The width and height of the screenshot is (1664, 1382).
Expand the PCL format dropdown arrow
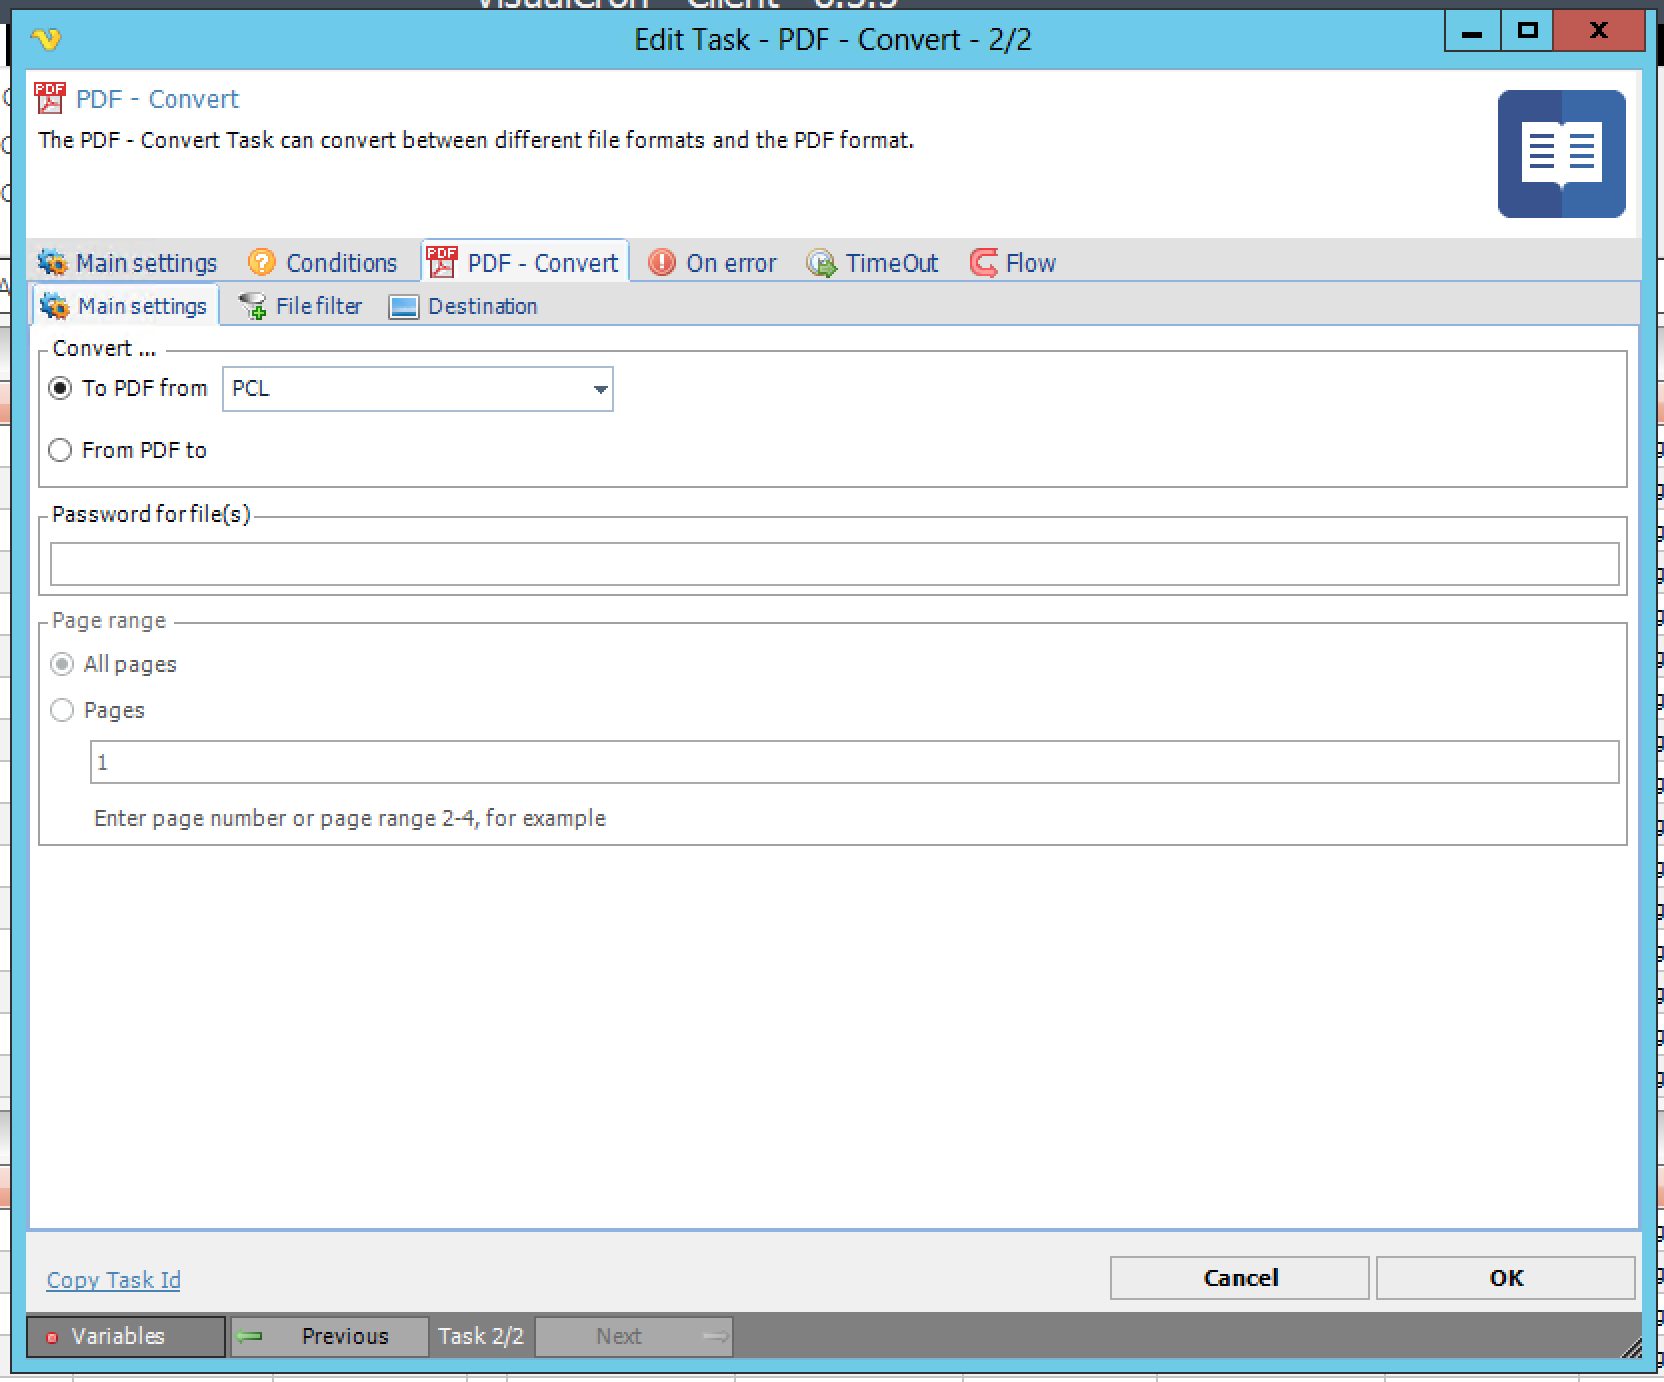point(599,389)
